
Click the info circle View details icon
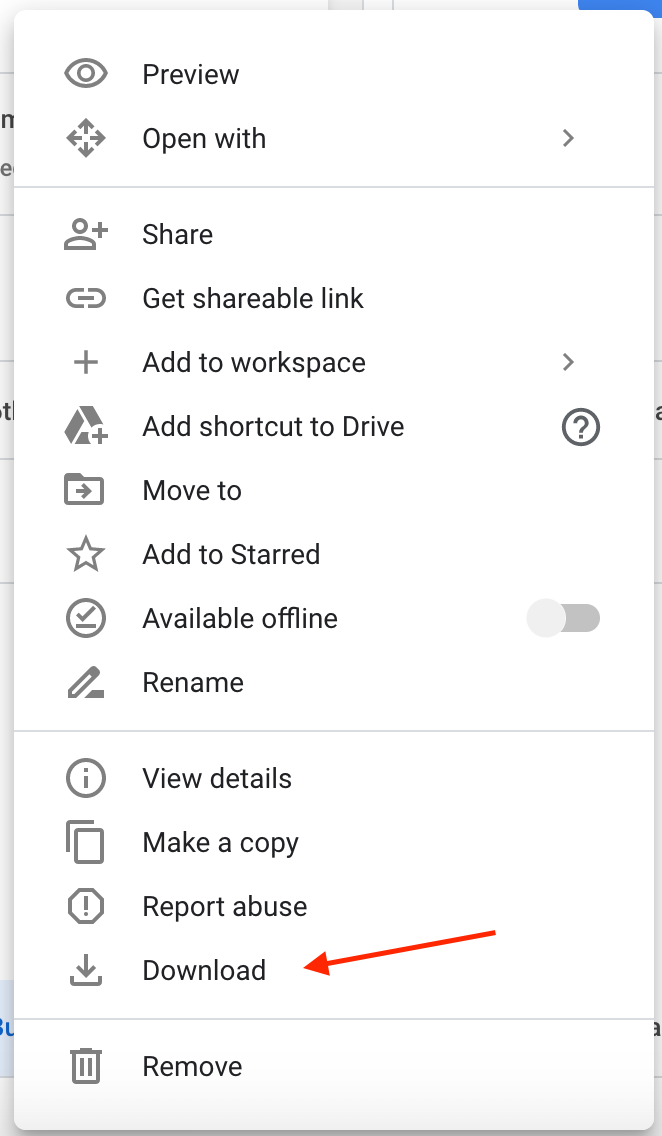pyautogui.click(x=85, y=778)
